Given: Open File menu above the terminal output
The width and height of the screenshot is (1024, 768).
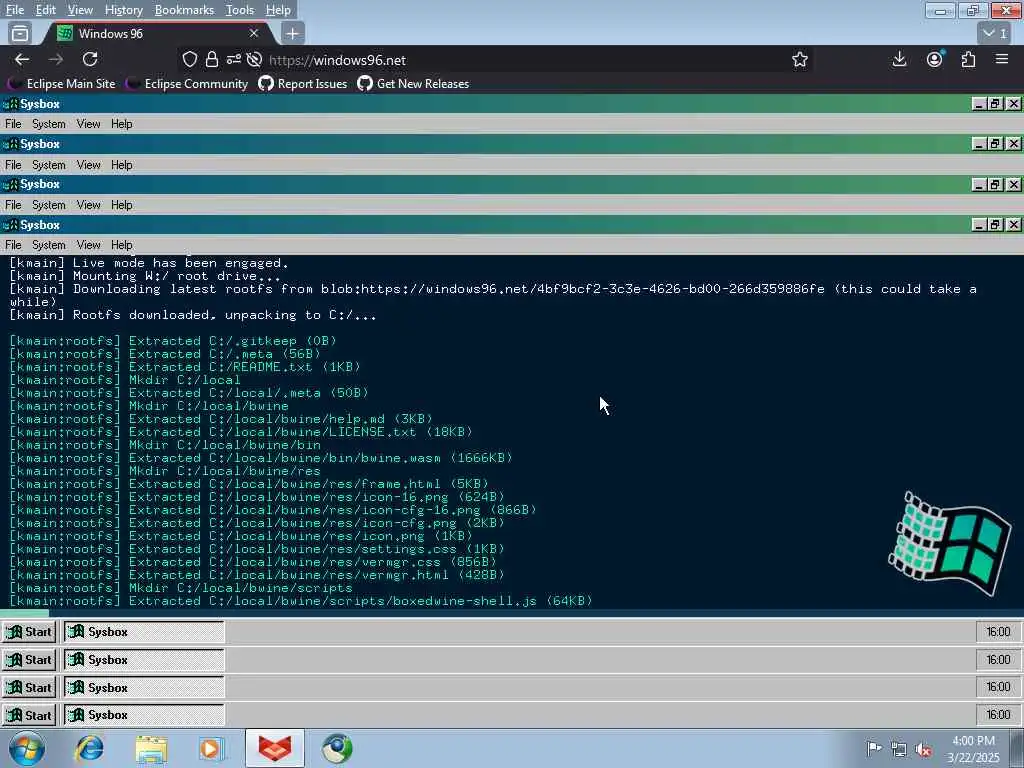Looking at the screenshot, I should 13,245.
